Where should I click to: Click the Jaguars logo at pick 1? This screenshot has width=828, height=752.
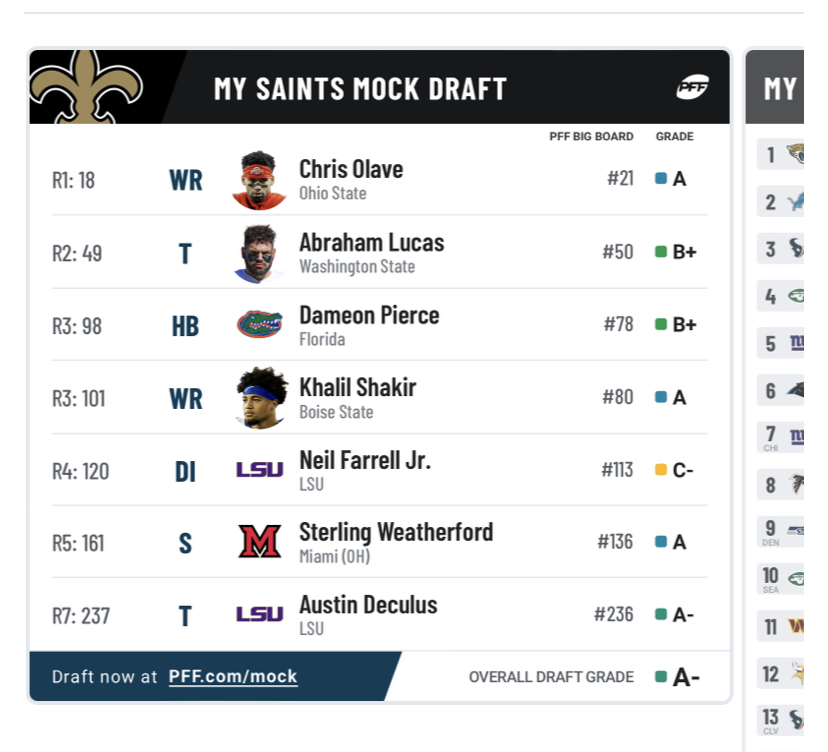coord(795,154)
